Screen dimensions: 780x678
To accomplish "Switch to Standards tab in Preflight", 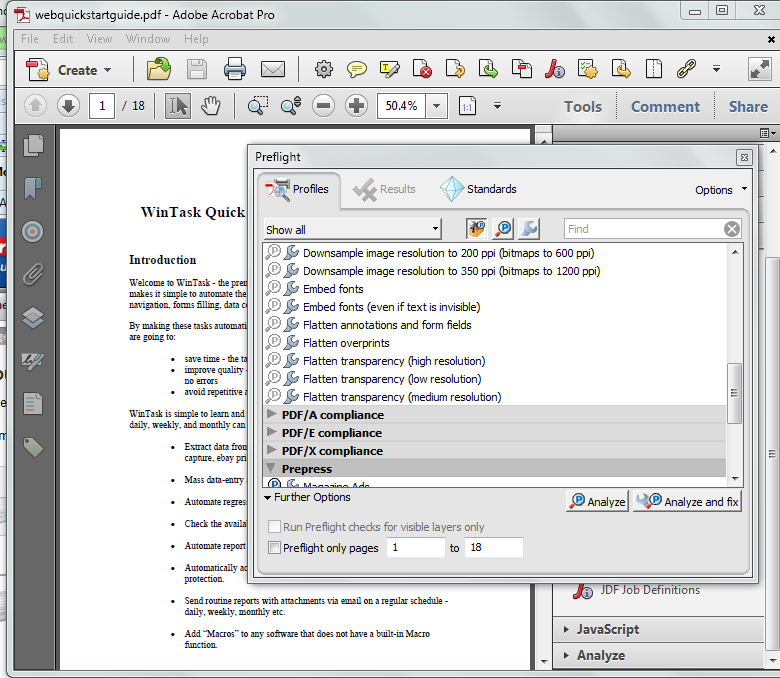I will click(x=478, y=190).
